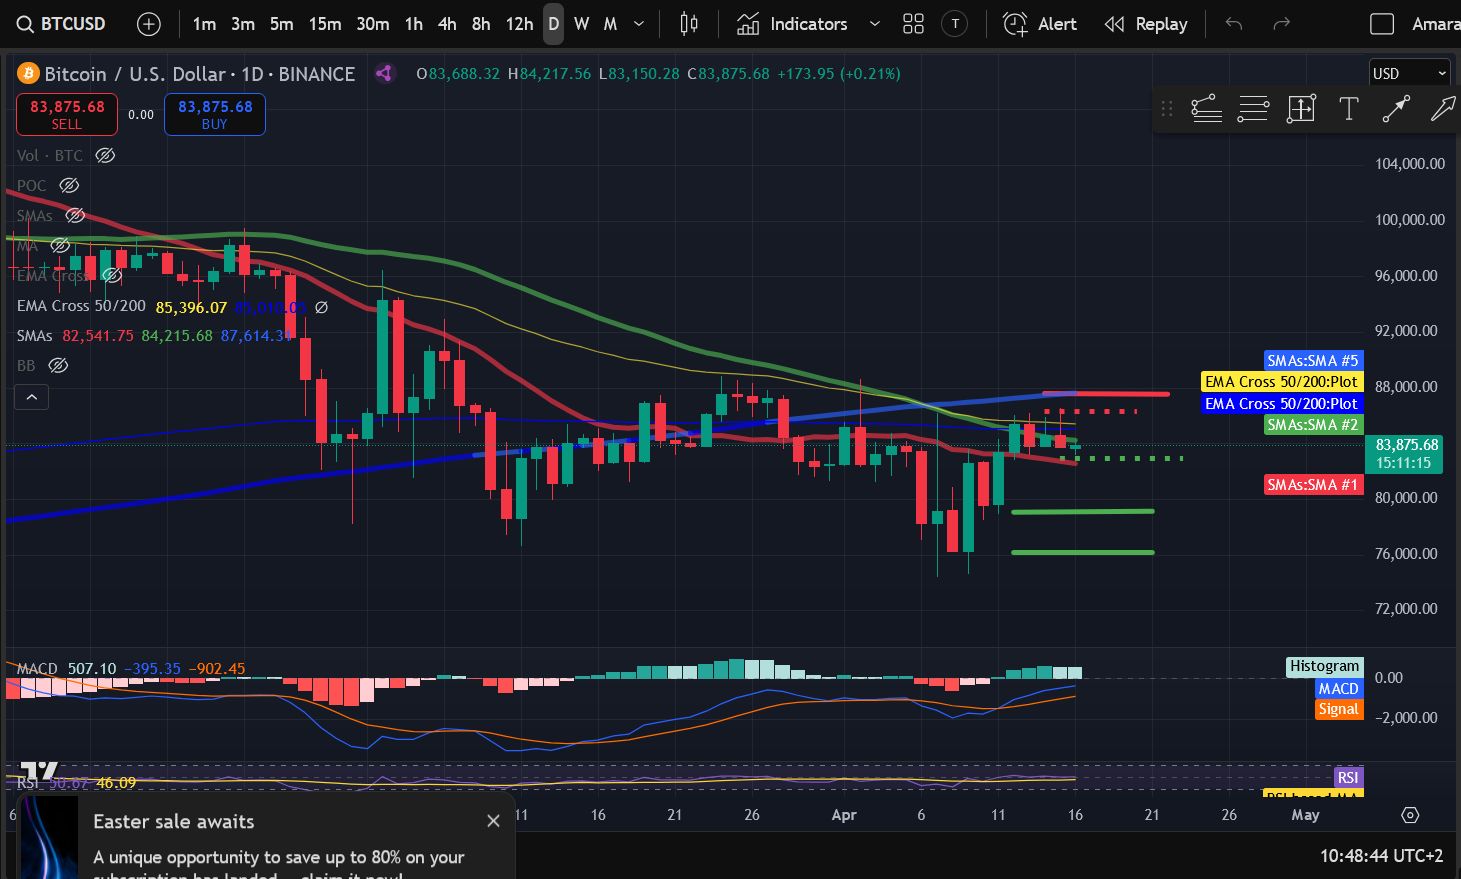Screen dimensions: 1461x879
Task: Open the USD currency dropdown
Action: (x=1409, y=73)
